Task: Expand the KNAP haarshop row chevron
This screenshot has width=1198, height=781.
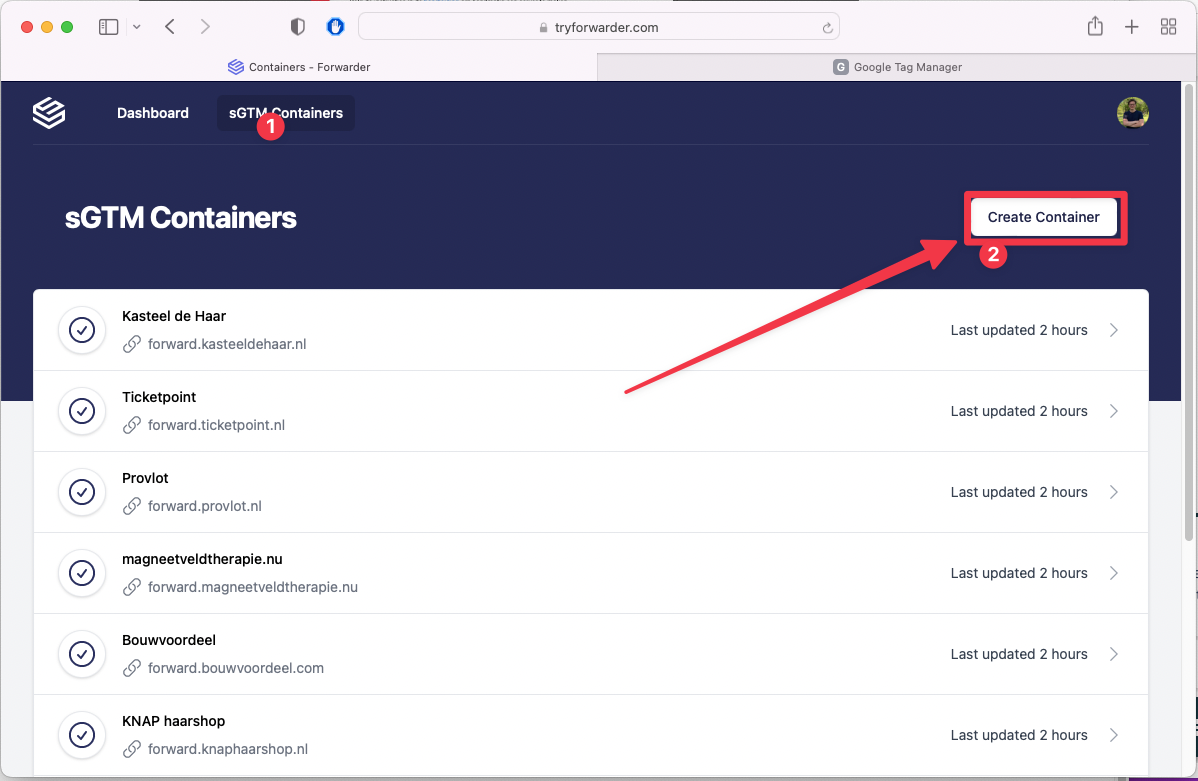Action: coord(1114,735)
